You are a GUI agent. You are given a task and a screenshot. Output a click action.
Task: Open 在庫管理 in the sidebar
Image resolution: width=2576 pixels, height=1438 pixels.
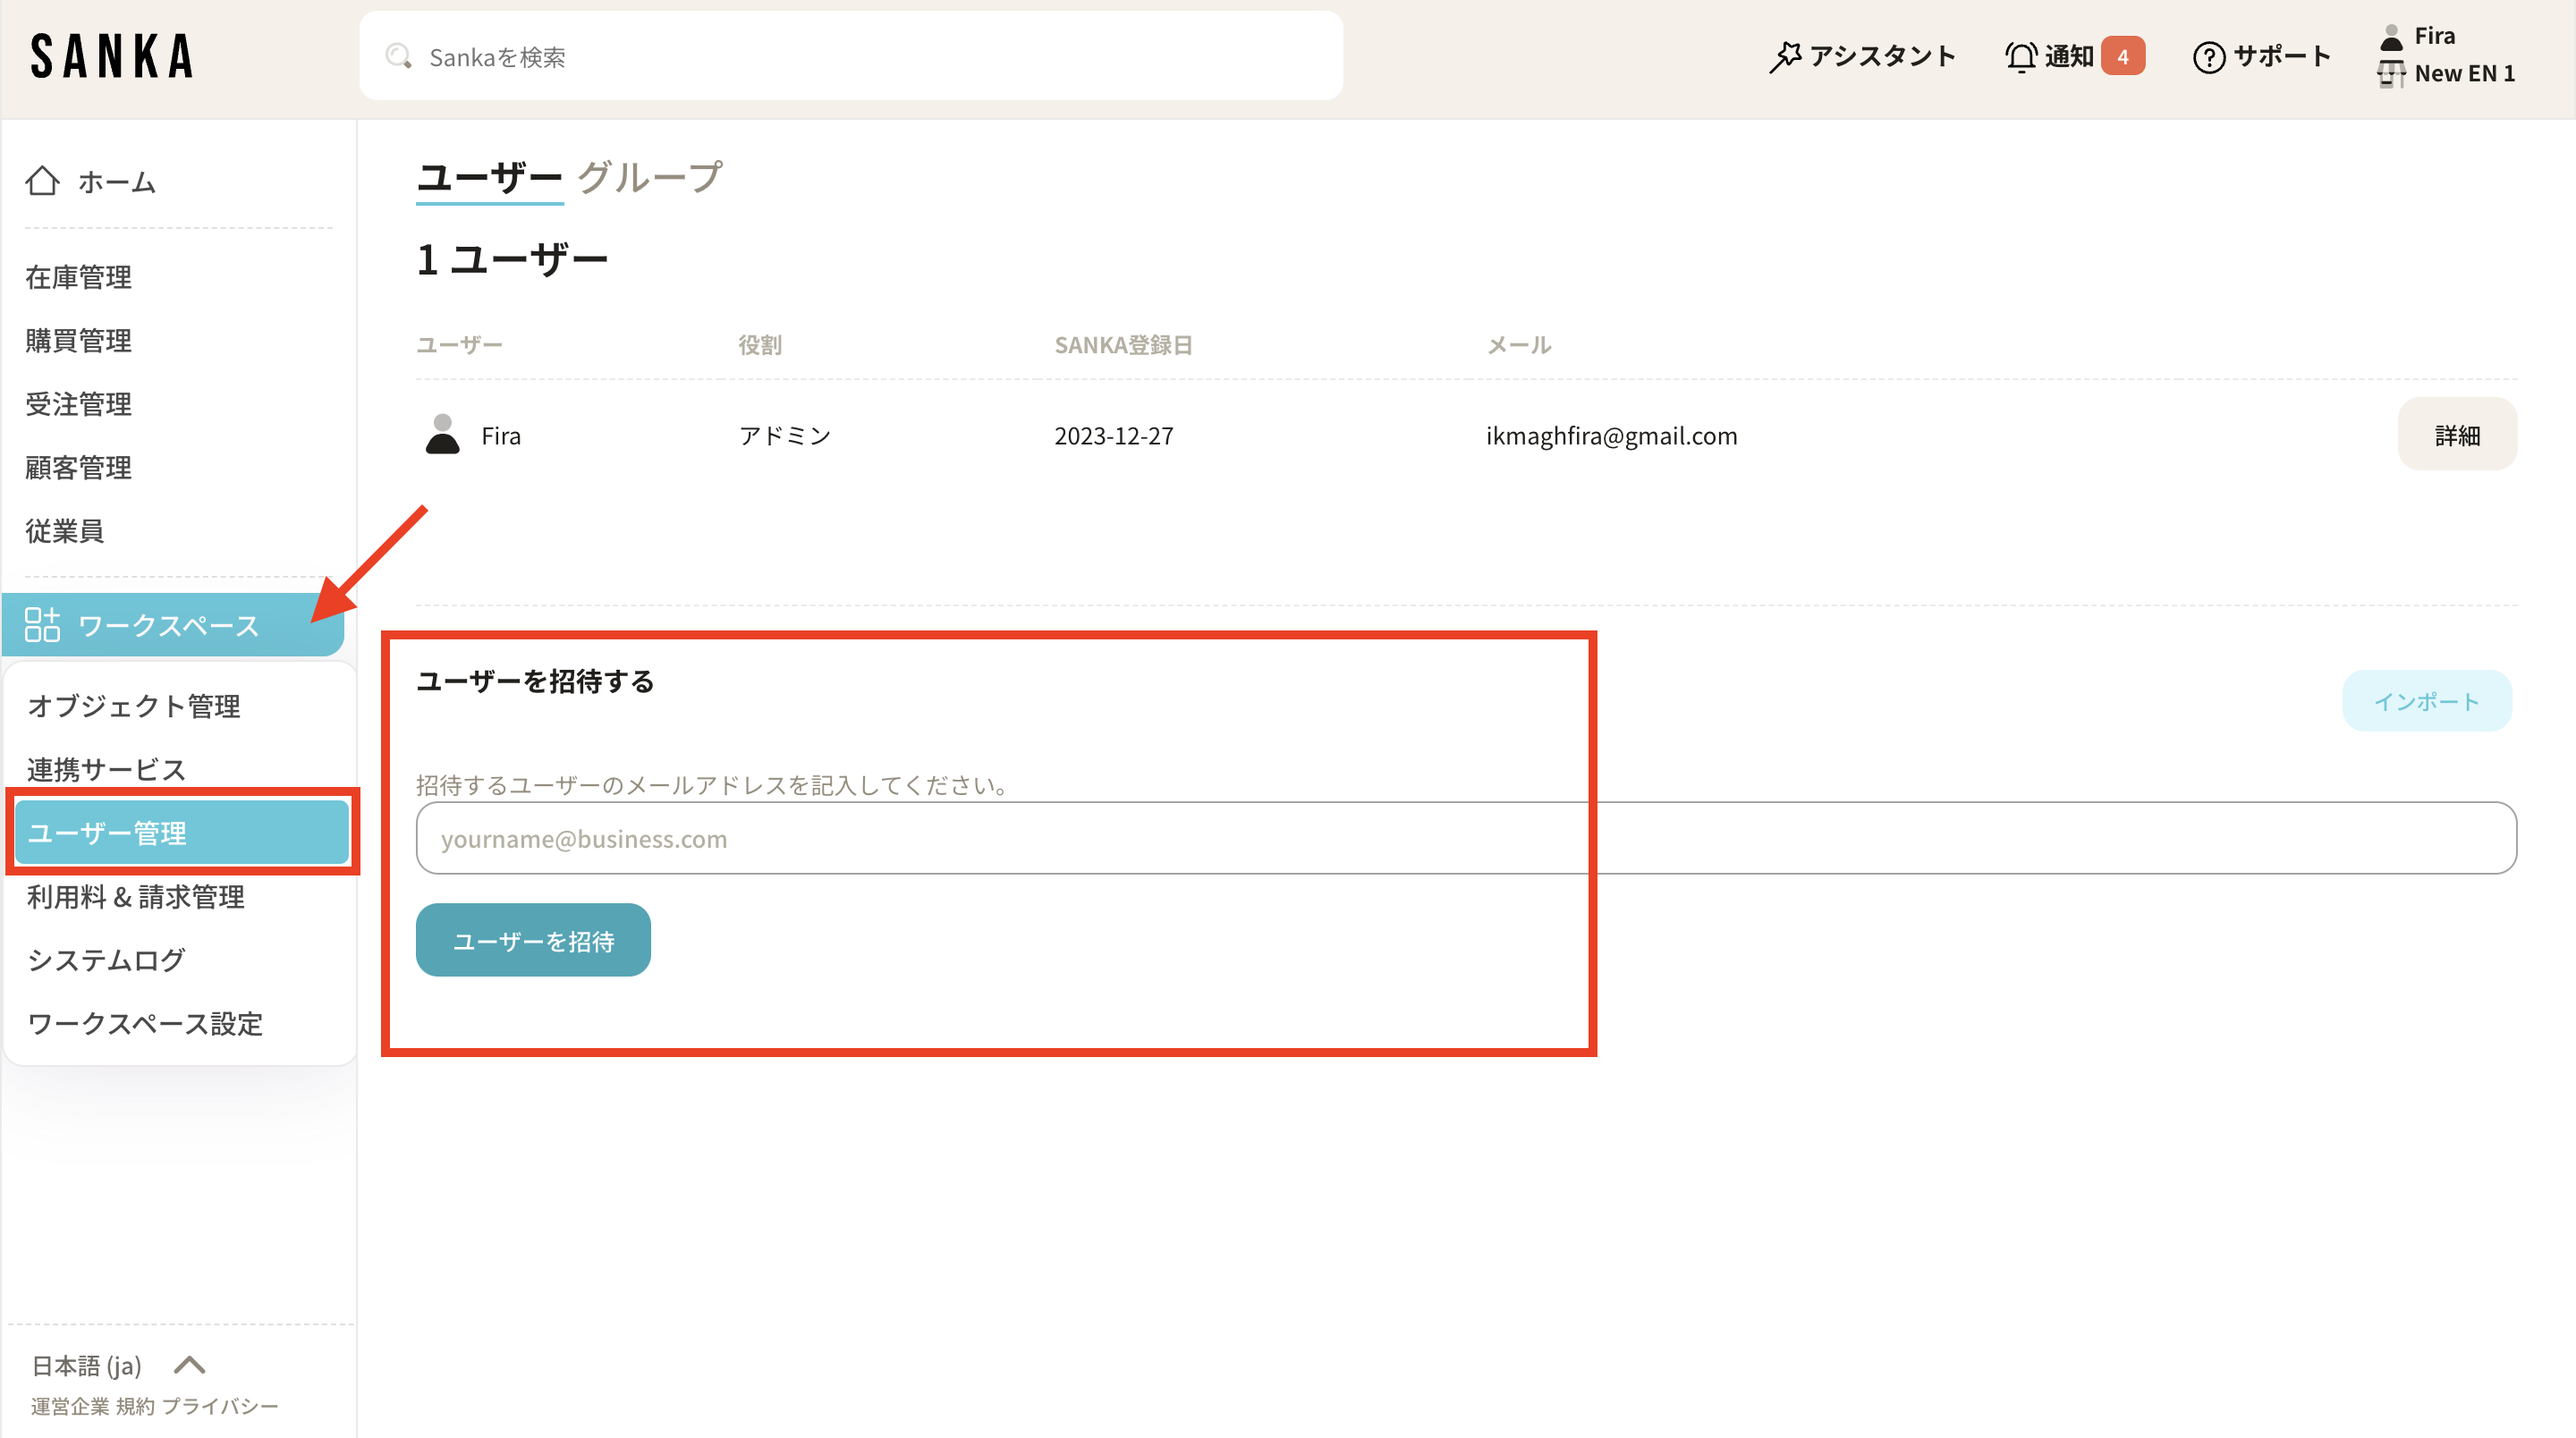coord(78,277)
